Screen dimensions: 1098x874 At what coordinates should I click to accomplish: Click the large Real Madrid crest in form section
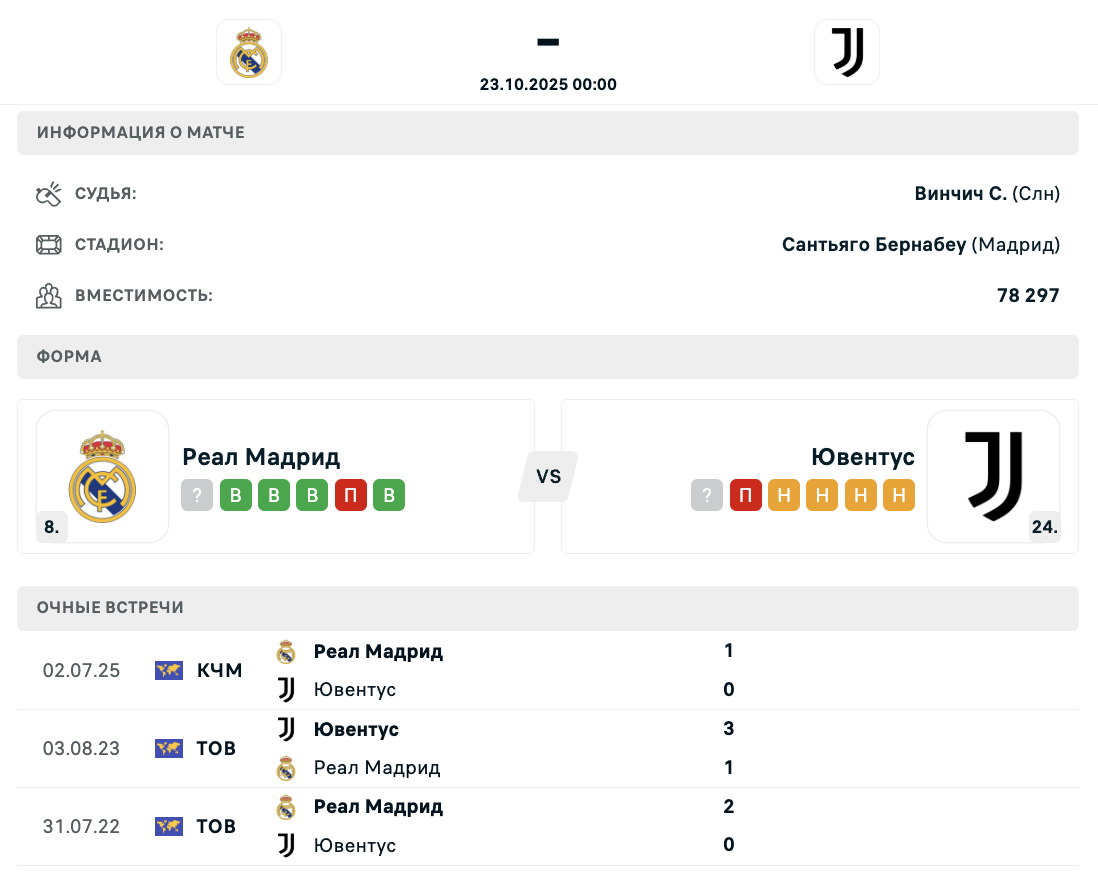pos(102,476)
